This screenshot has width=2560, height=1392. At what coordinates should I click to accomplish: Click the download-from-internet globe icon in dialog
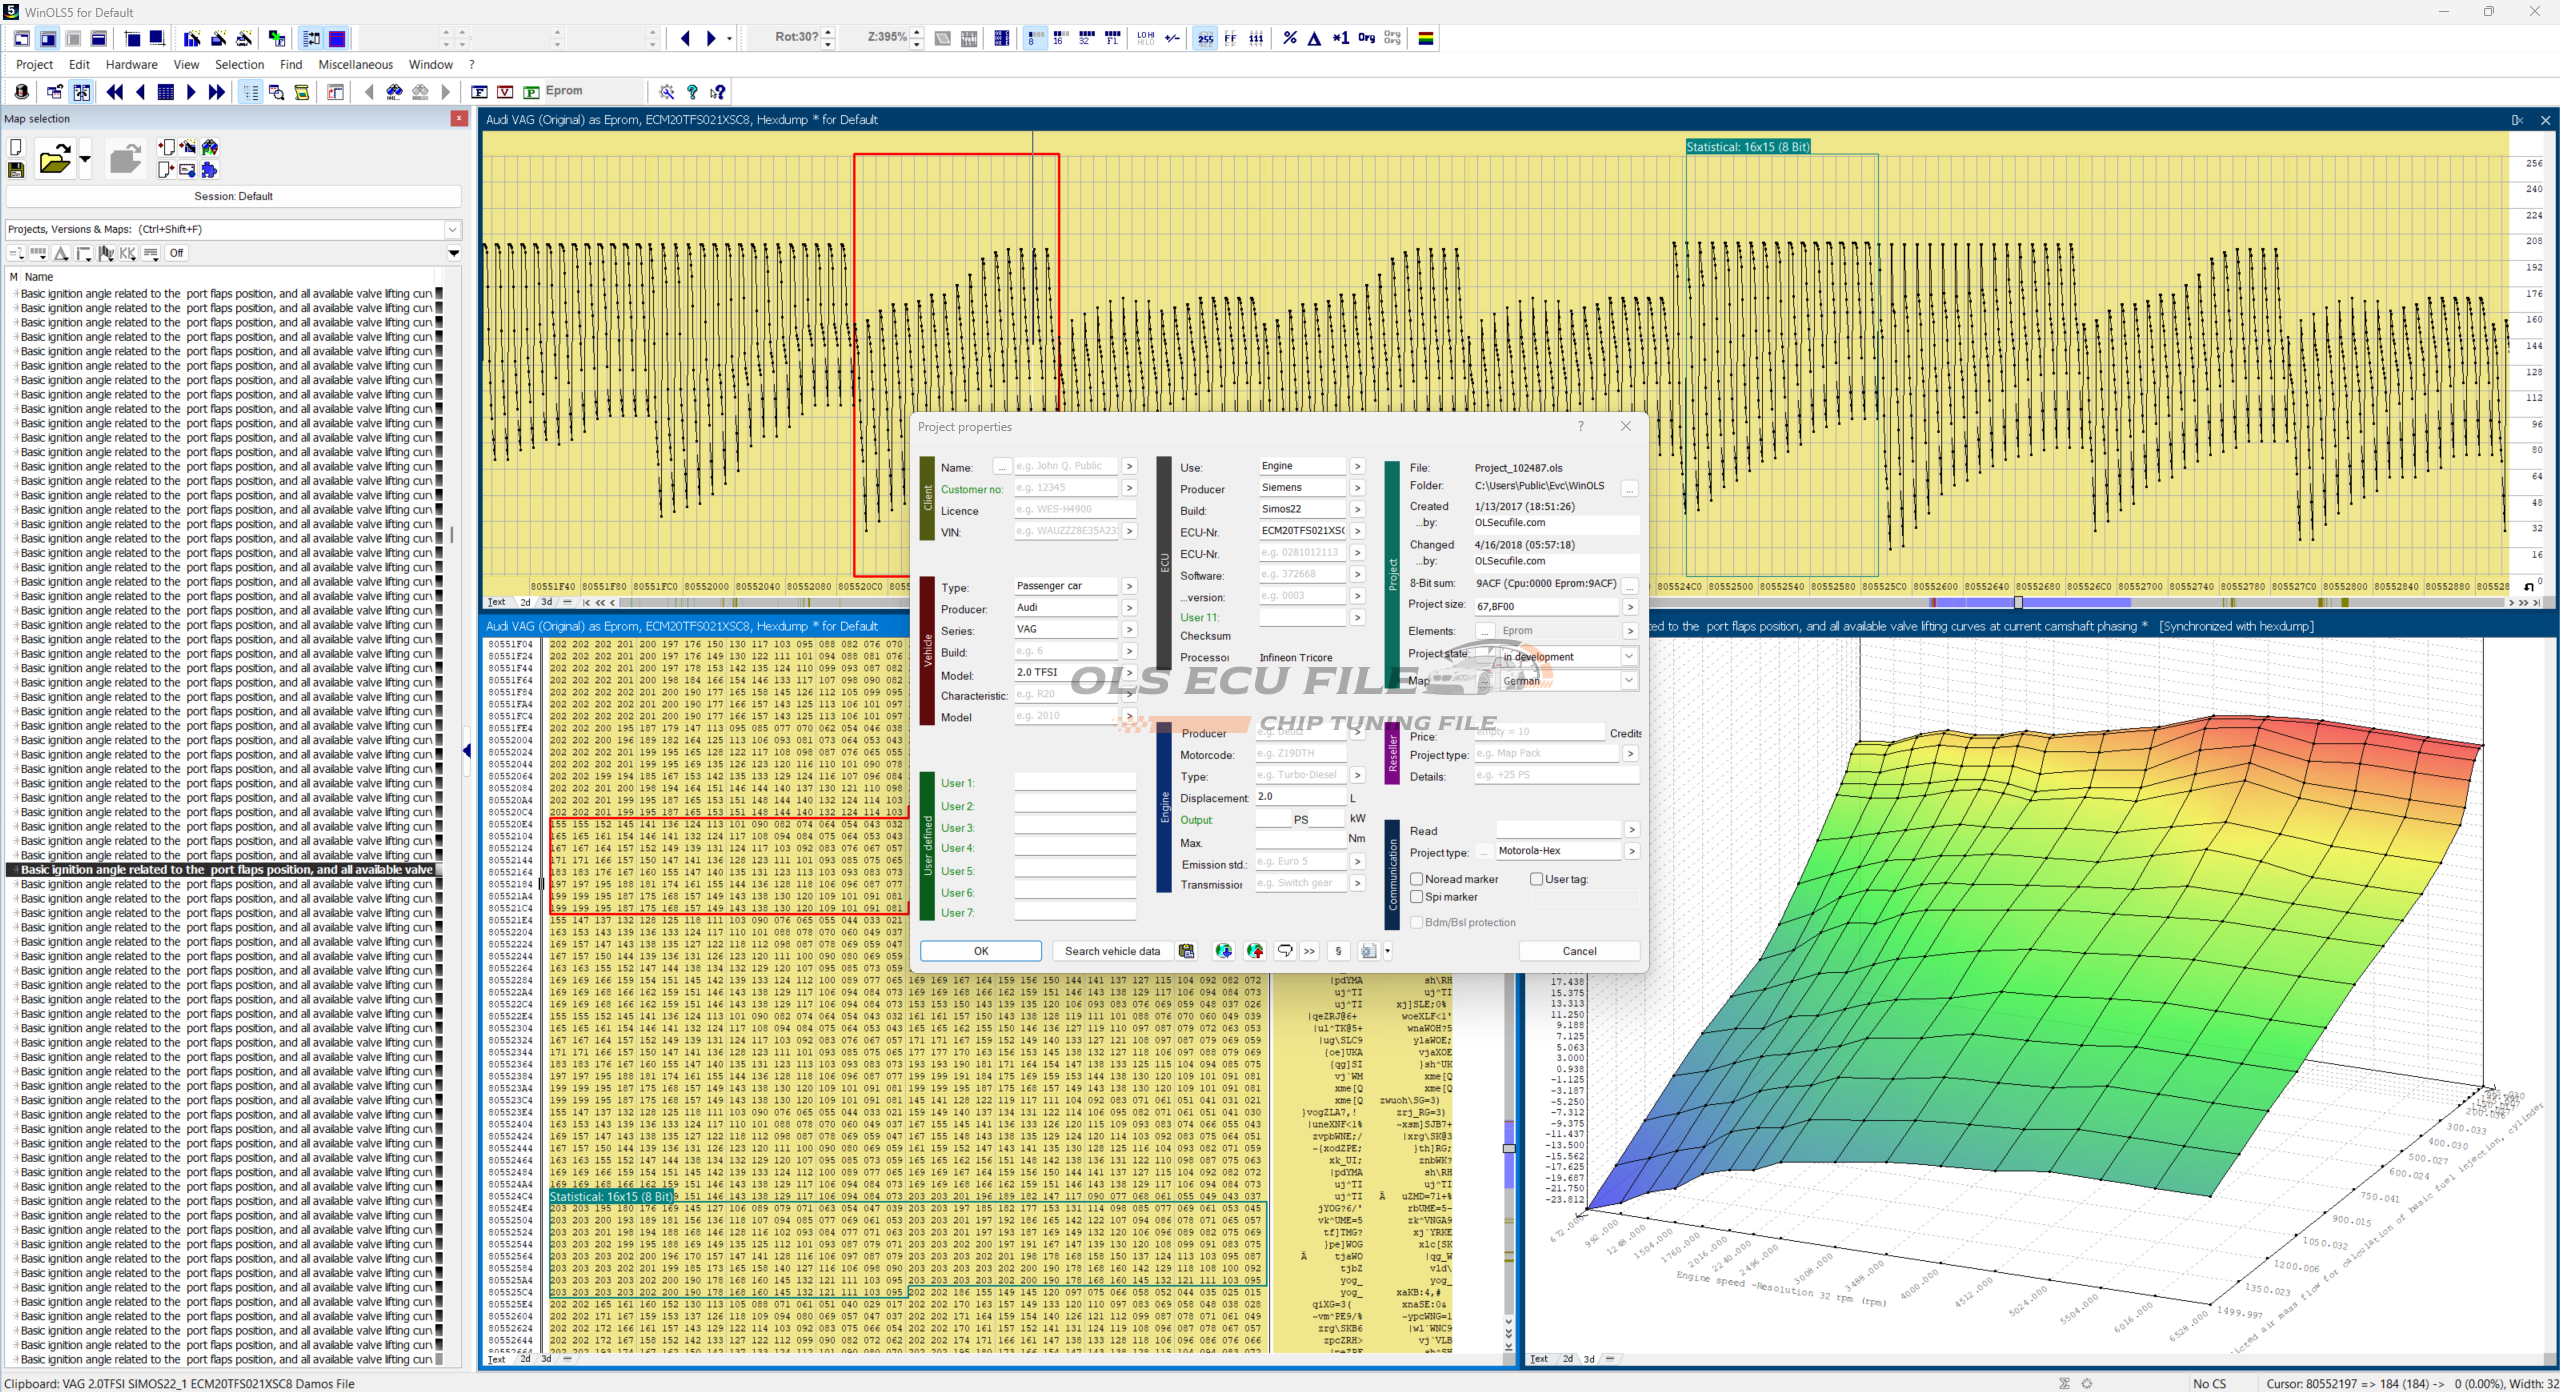(1223, 951)
